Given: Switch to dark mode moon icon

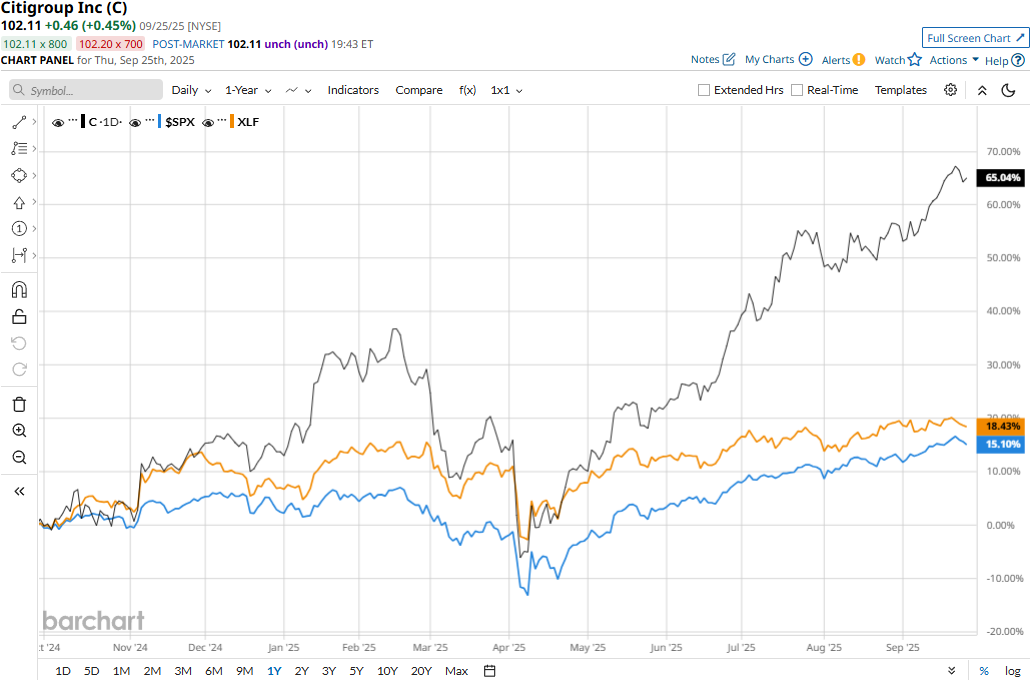Looking at the screenshot, I should point(1008,90).
